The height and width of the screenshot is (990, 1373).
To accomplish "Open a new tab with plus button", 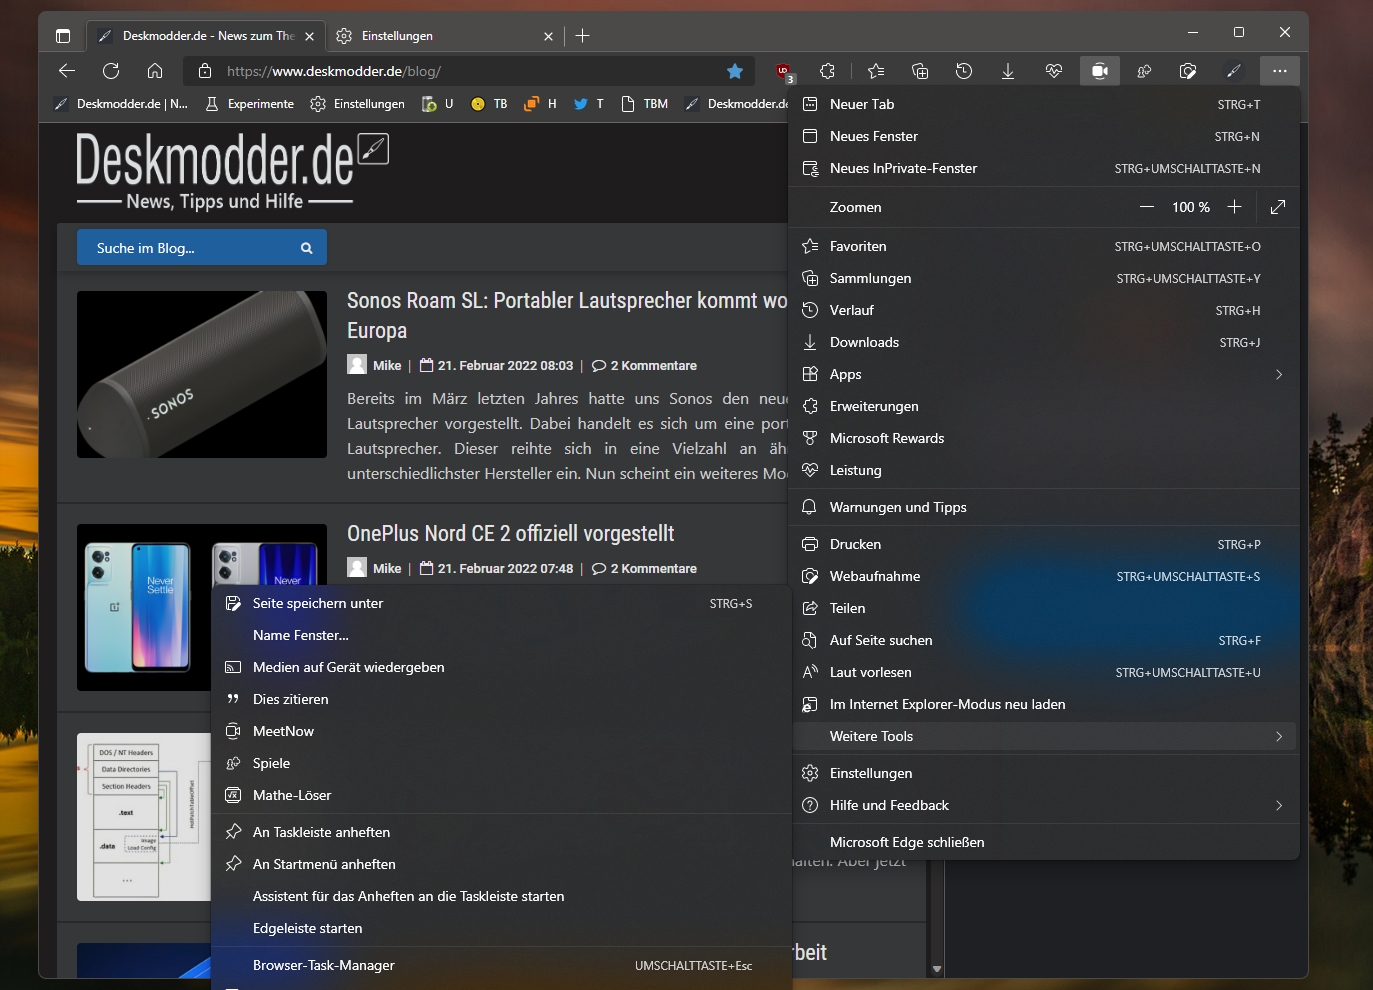I will tap(583, 36).
